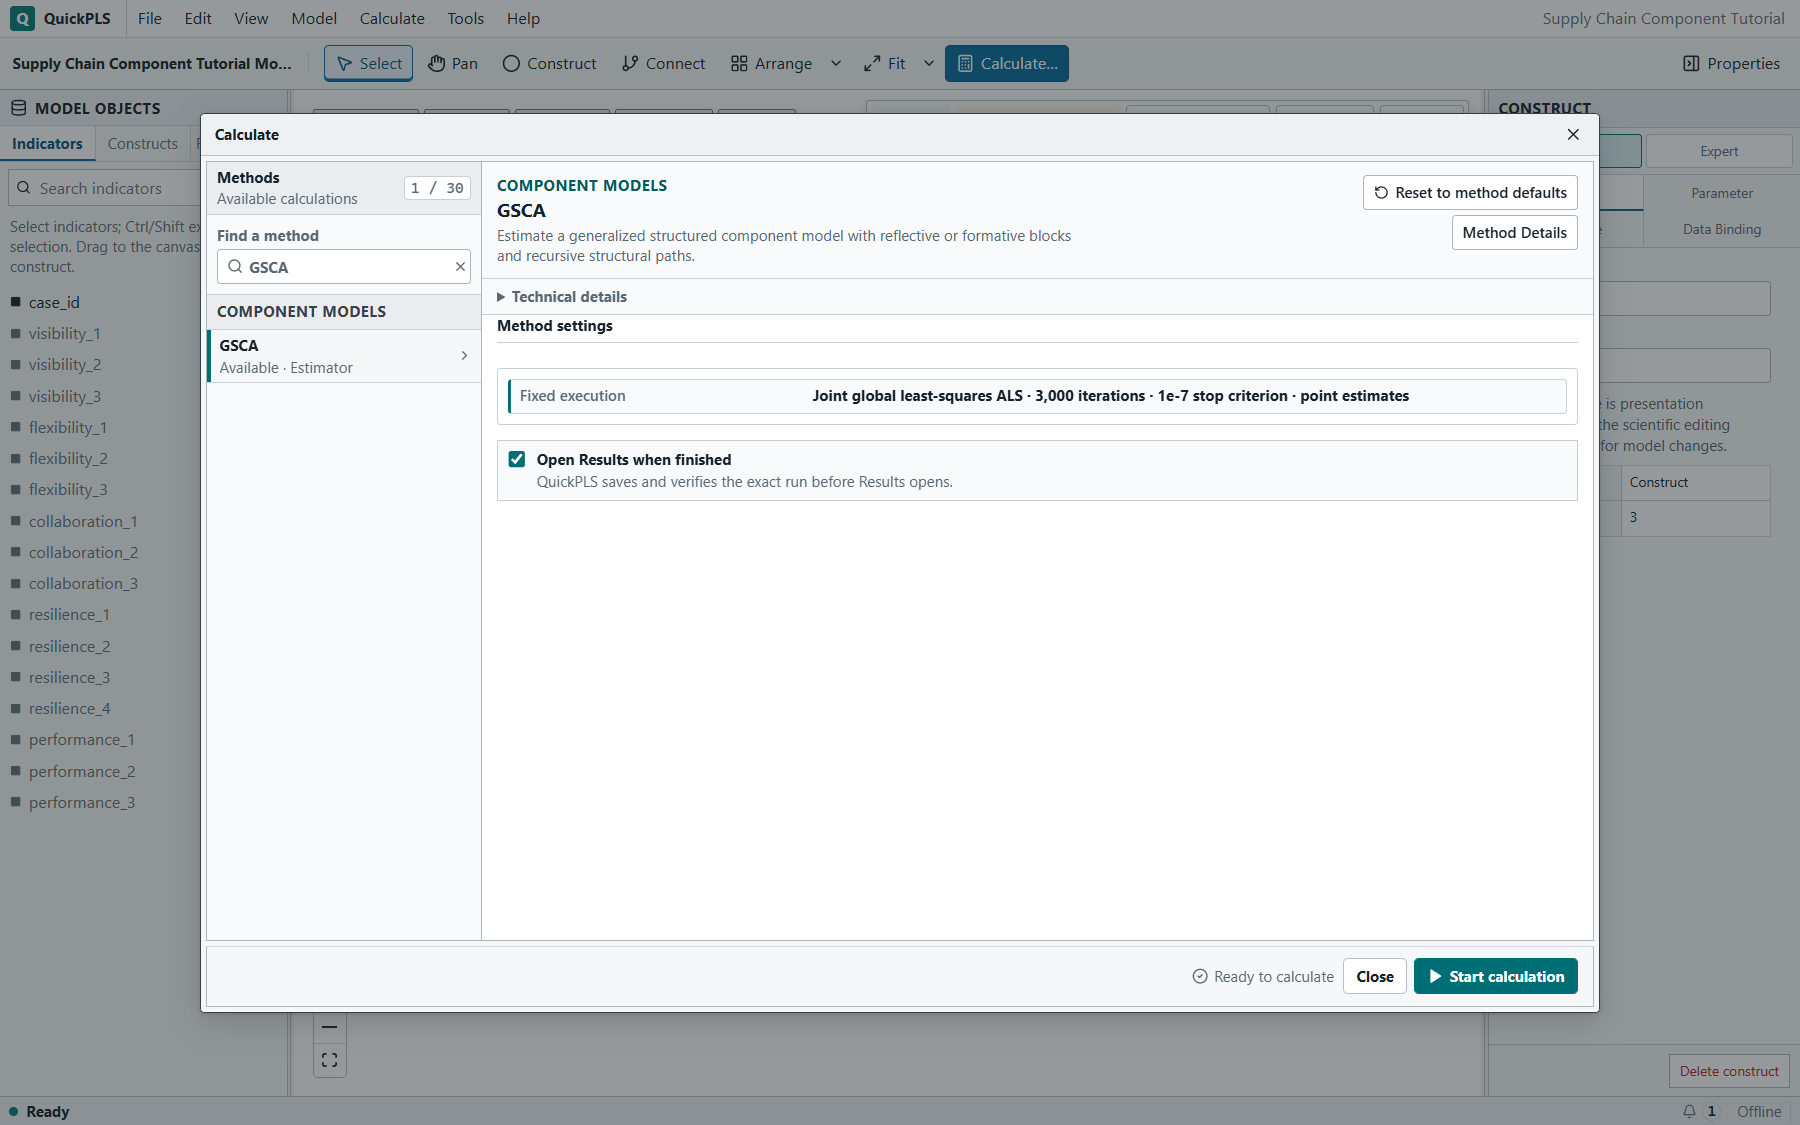The width and height of the screenshot is (1800, 1125).
Task: Click the Expert tab in Construct panel
Action: pyautogui.click(x=1719, y=151)
